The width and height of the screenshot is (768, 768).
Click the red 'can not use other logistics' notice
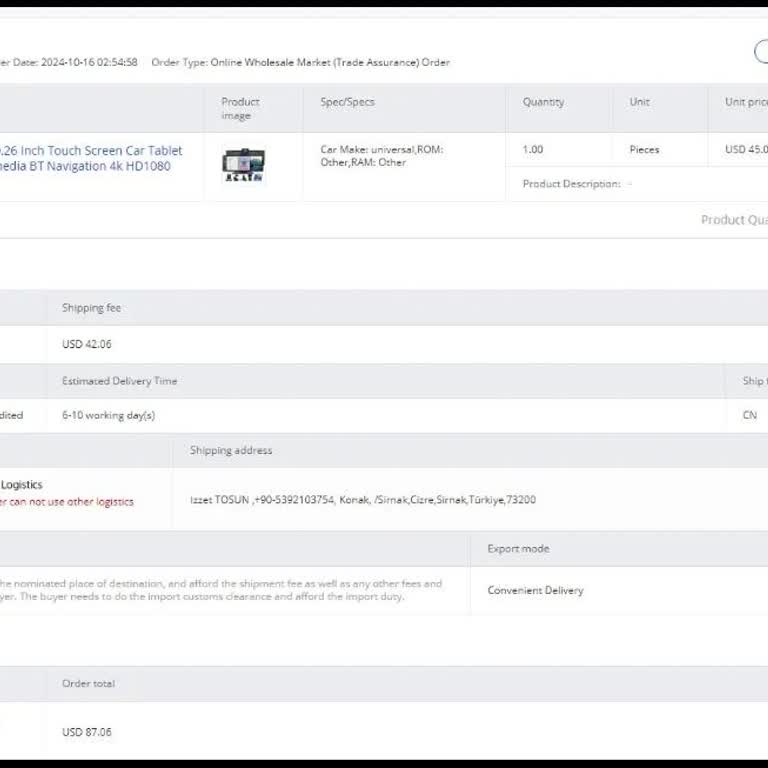66,502
